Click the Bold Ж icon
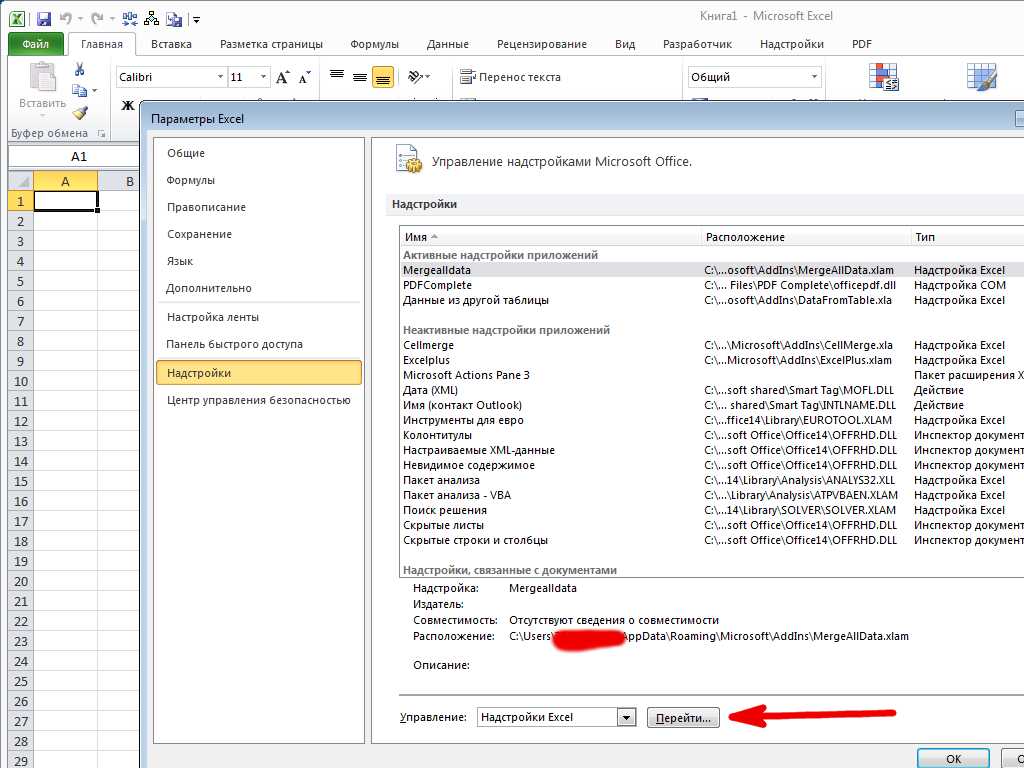The width and height of the screenshot is (1024, 768). point(127,105)
